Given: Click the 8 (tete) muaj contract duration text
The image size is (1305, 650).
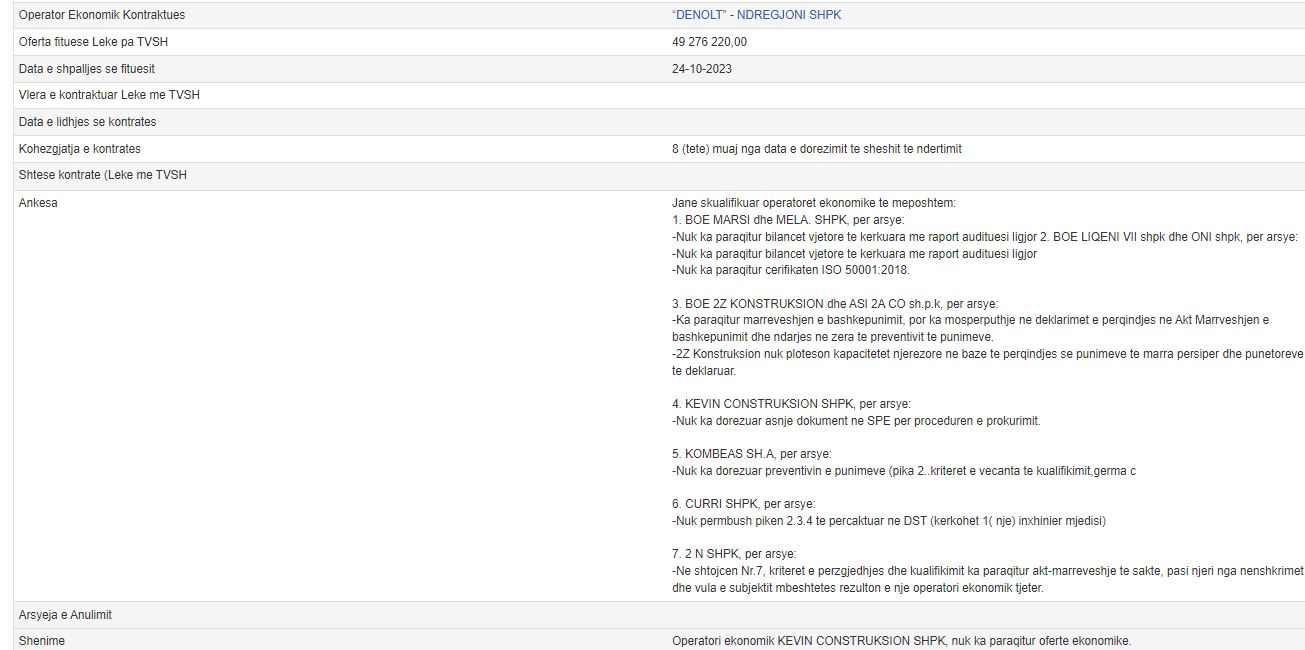Looking at the screenshot, I should click(816, 149).
